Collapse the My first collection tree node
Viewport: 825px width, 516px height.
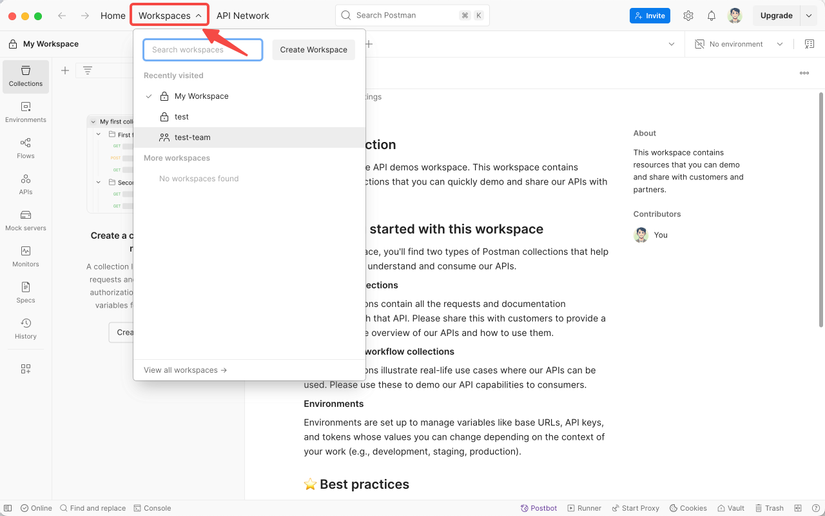[93, 122]
